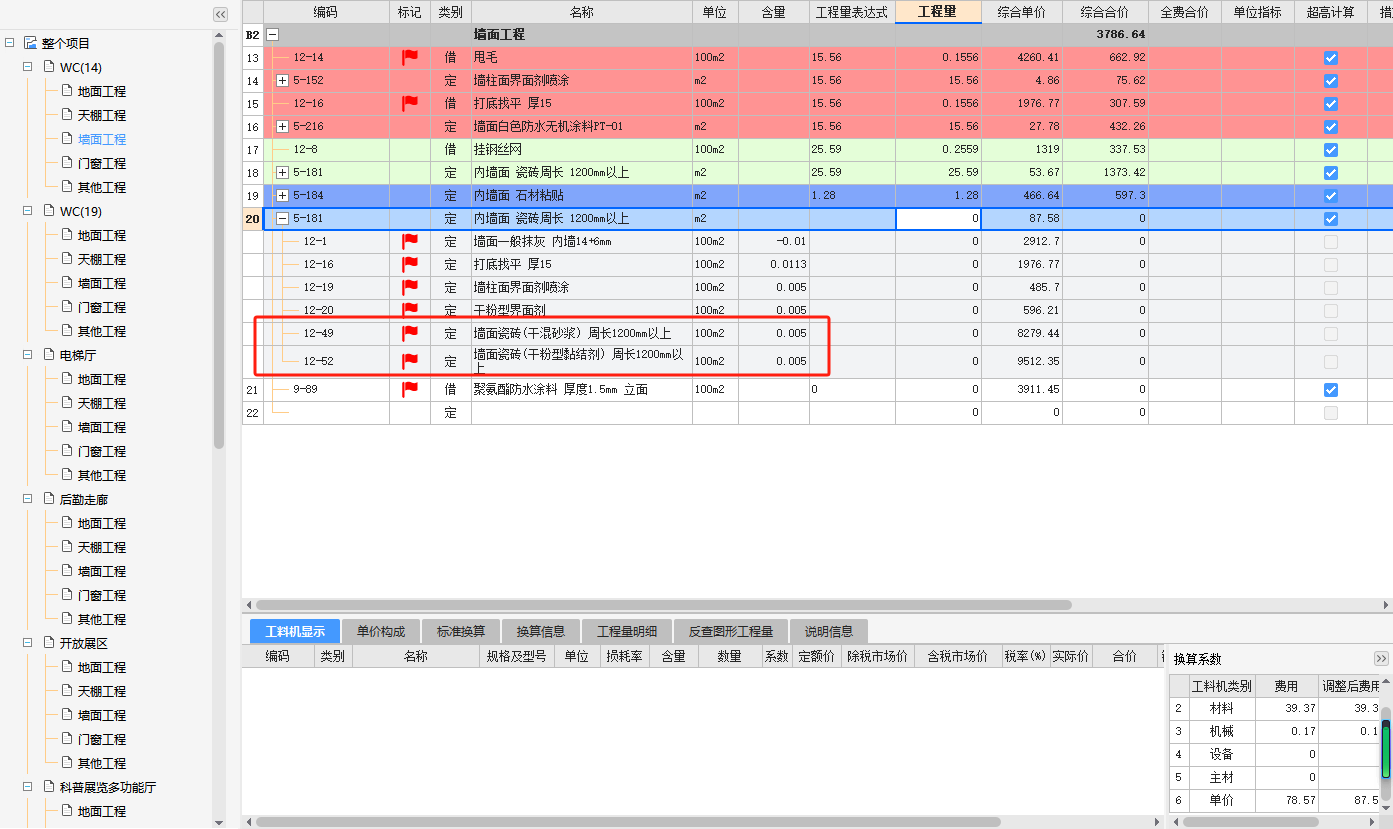Select 天棚工程 under WC(14)

click(102, 115)
